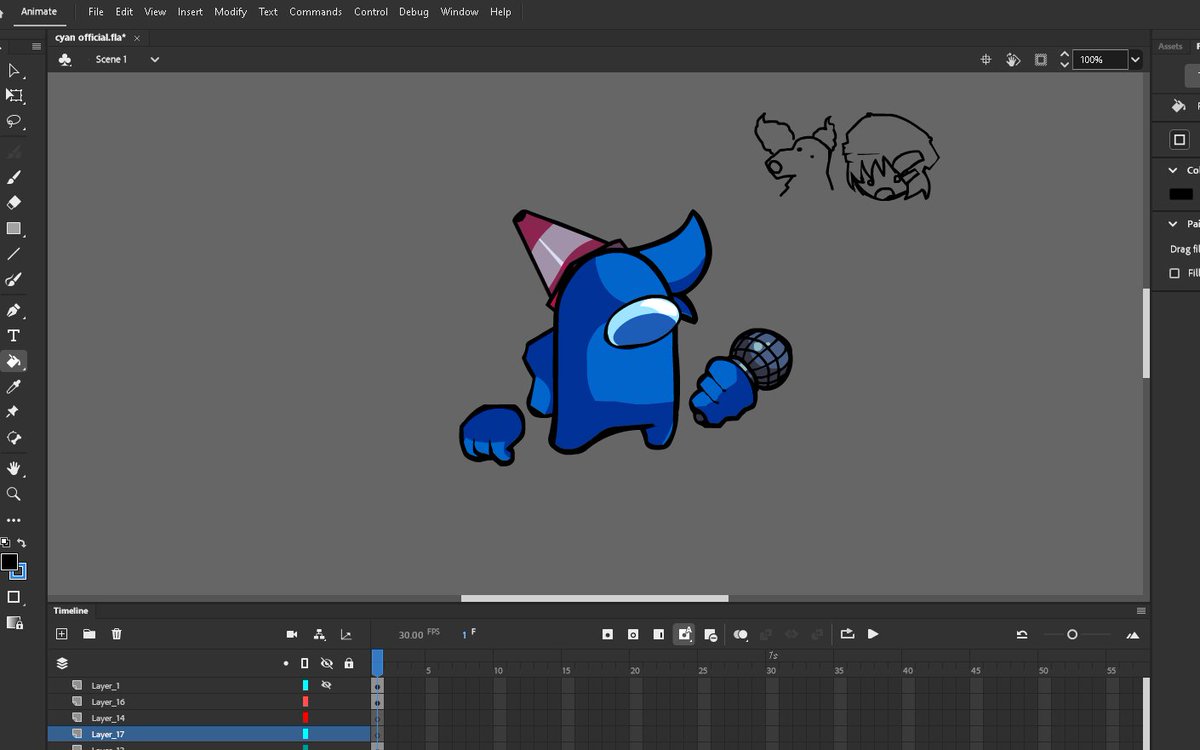
Task: Open the tools panel options menu
Action: [x=36, y=46]
